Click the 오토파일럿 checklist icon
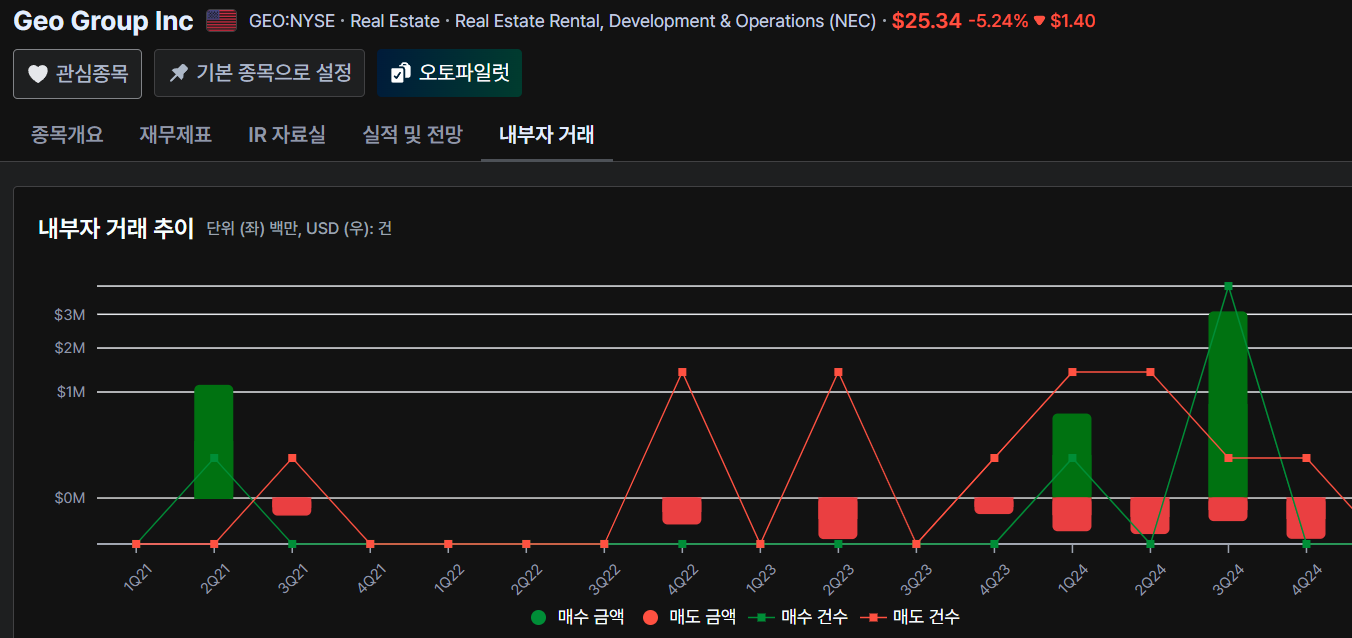1352x638 pixels. (x=400, y=73)
